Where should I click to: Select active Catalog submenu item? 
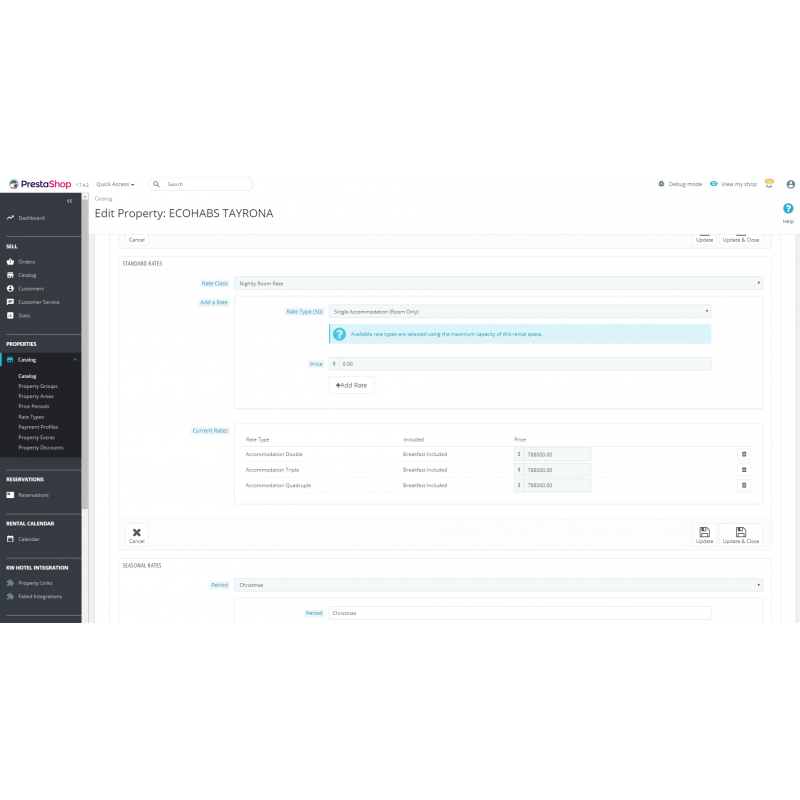click(x=27, y=376)
